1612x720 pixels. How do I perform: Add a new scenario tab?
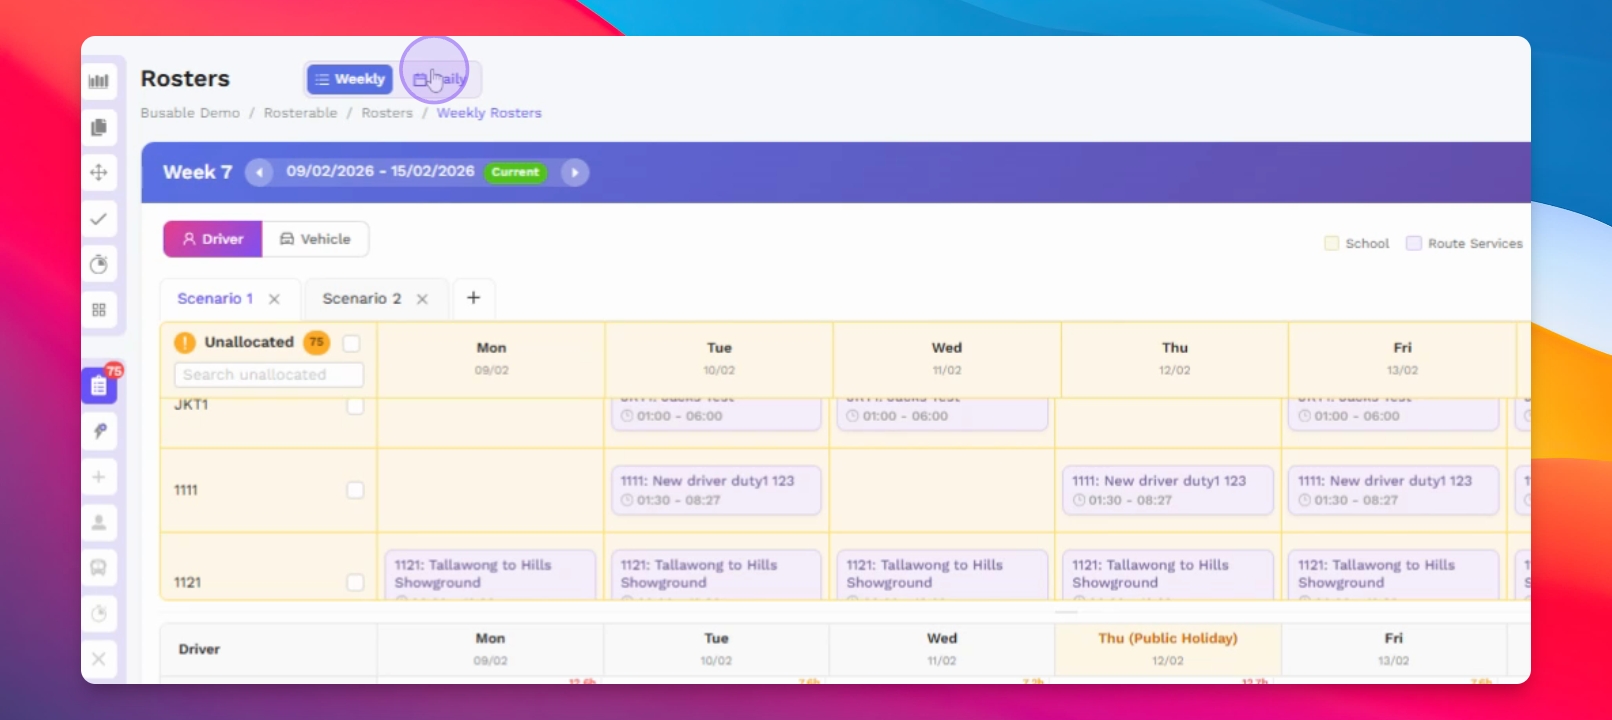474,298
